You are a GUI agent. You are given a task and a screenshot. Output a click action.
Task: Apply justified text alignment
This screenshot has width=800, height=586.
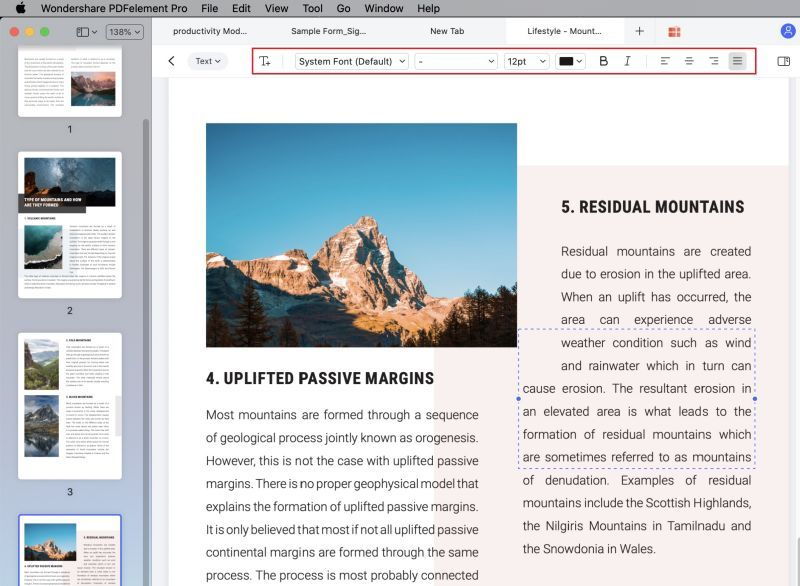tap(737, 60)
